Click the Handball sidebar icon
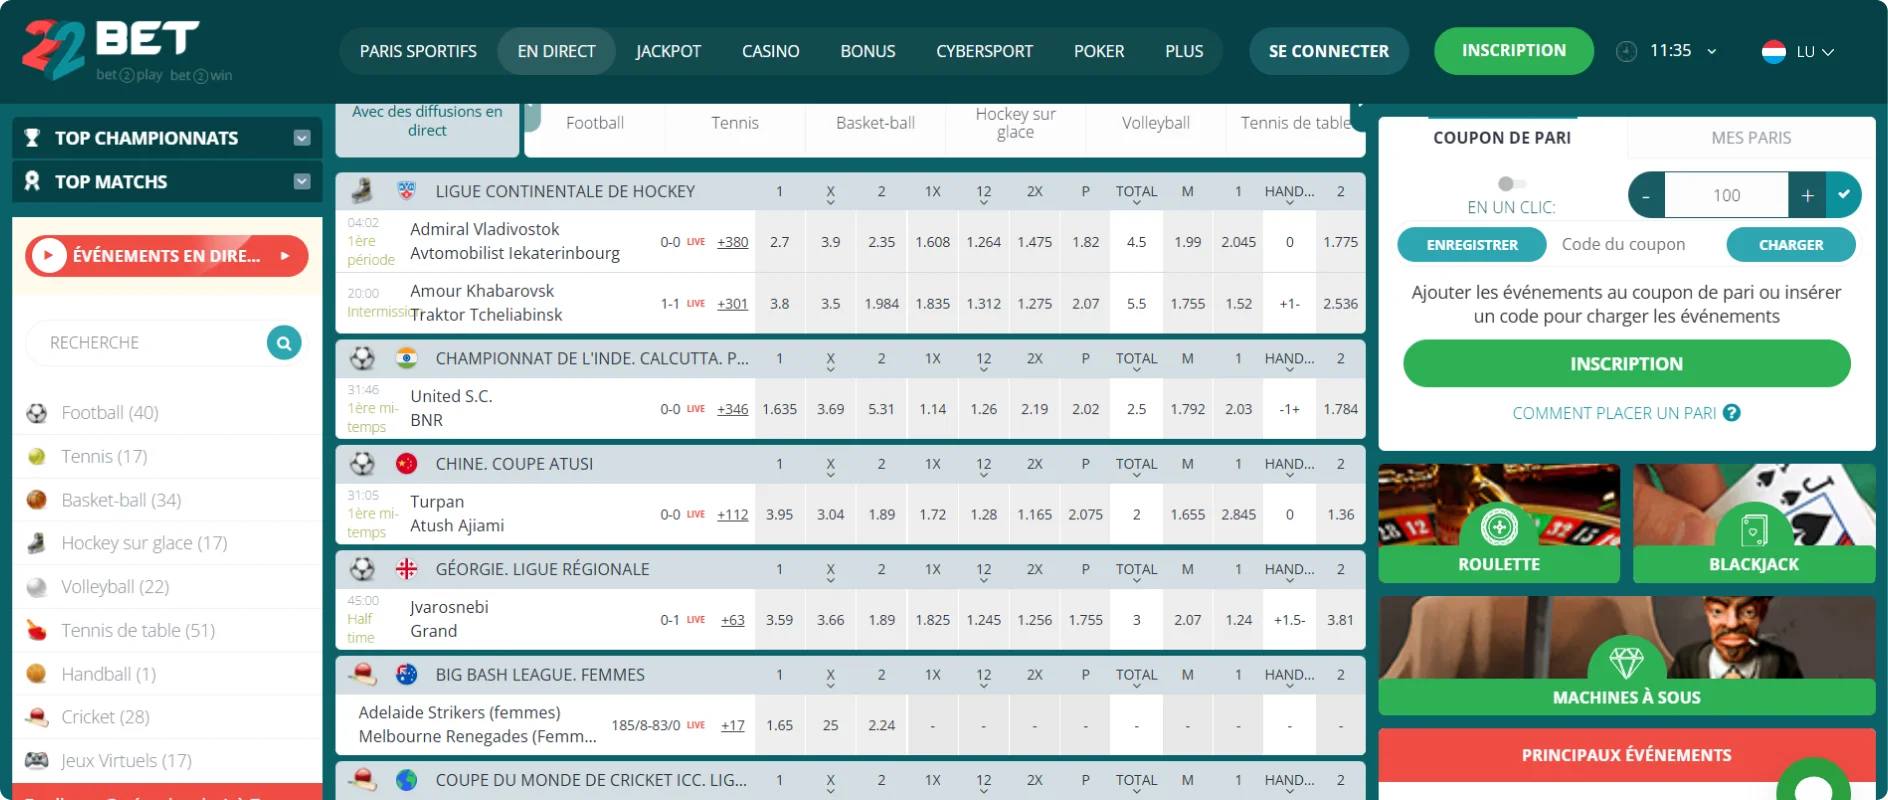The width and height of the screenshot is (1888, 800). [37, 674]
